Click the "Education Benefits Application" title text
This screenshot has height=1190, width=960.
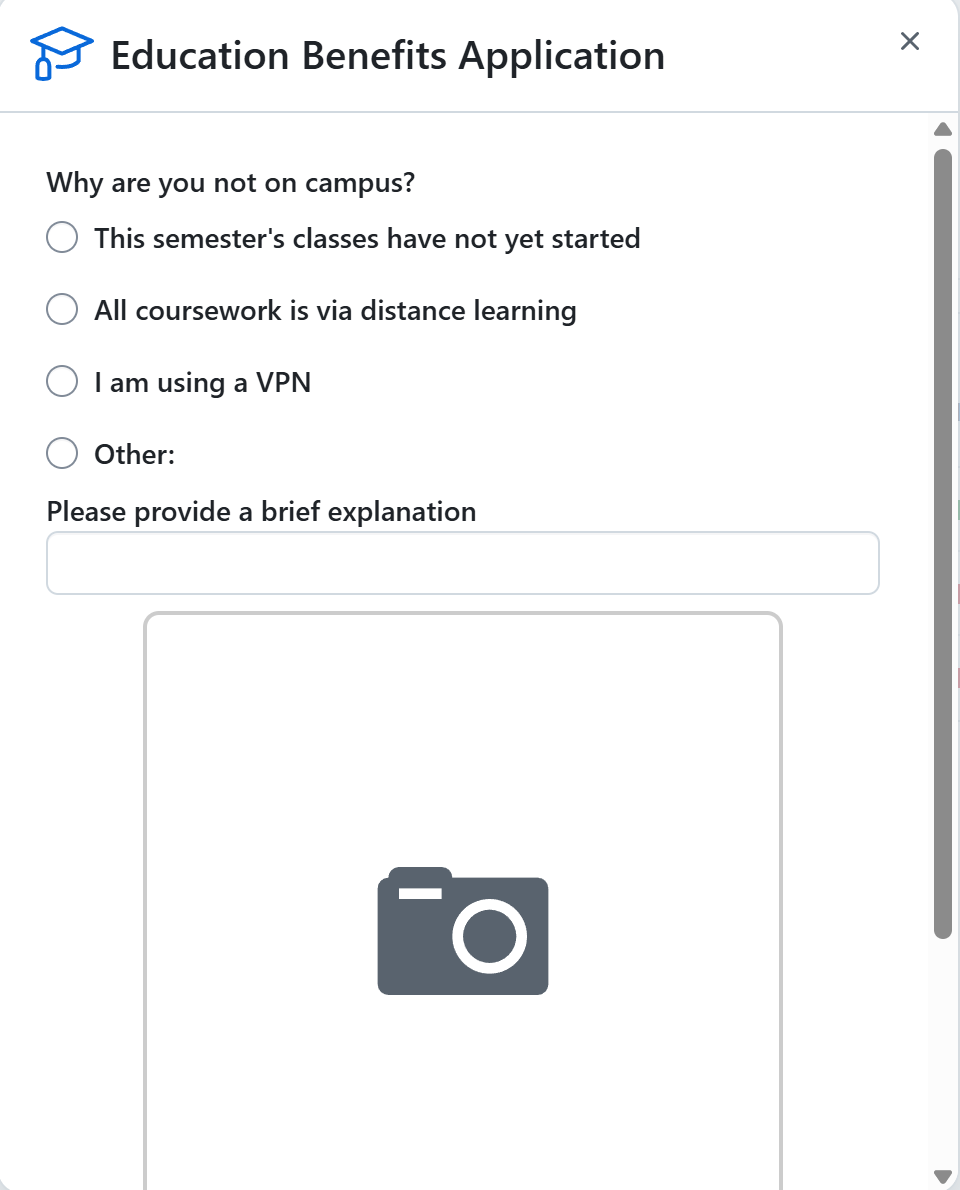coord(388,55)
